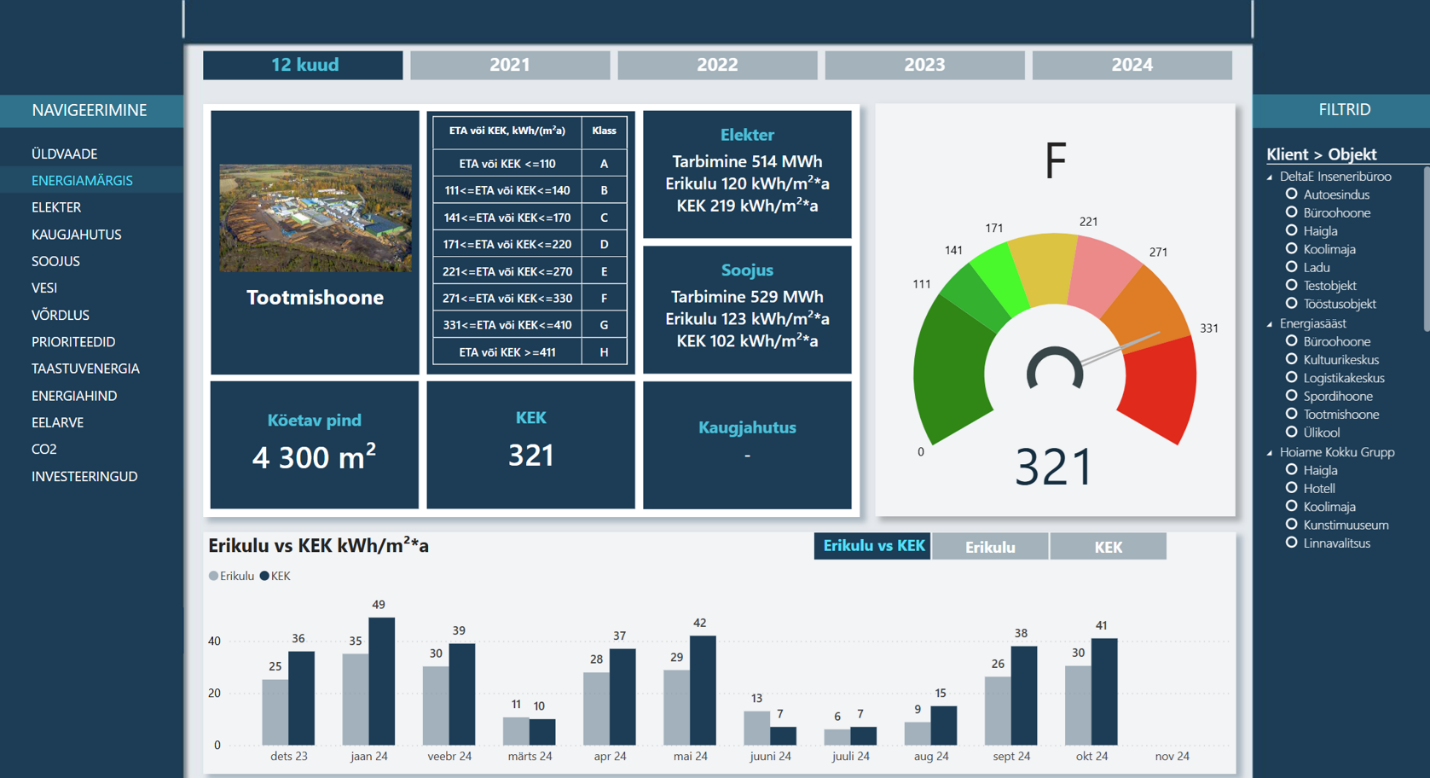Click the KEK legend marker in chart
The image size is (1430, 778).
tap(265, 576)
